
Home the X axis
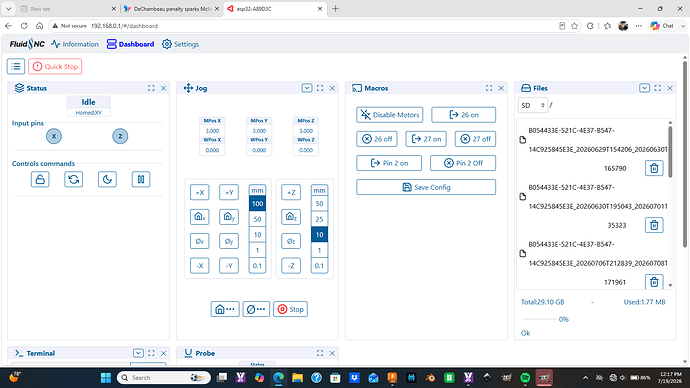(x=200, y=216)
